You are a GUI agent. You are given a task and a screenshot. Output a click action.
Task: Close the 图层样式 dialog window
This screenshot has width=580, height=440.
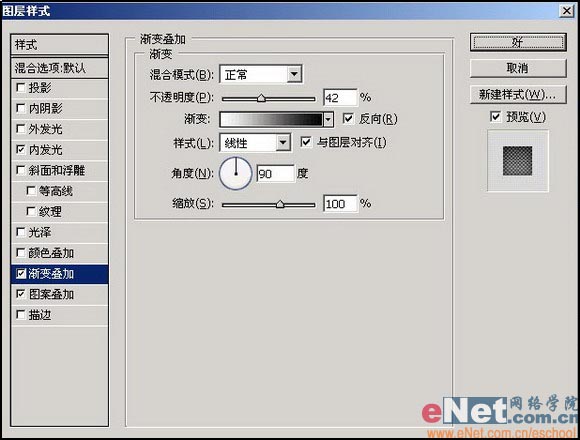pyautogui.click(x=566, y=11)
